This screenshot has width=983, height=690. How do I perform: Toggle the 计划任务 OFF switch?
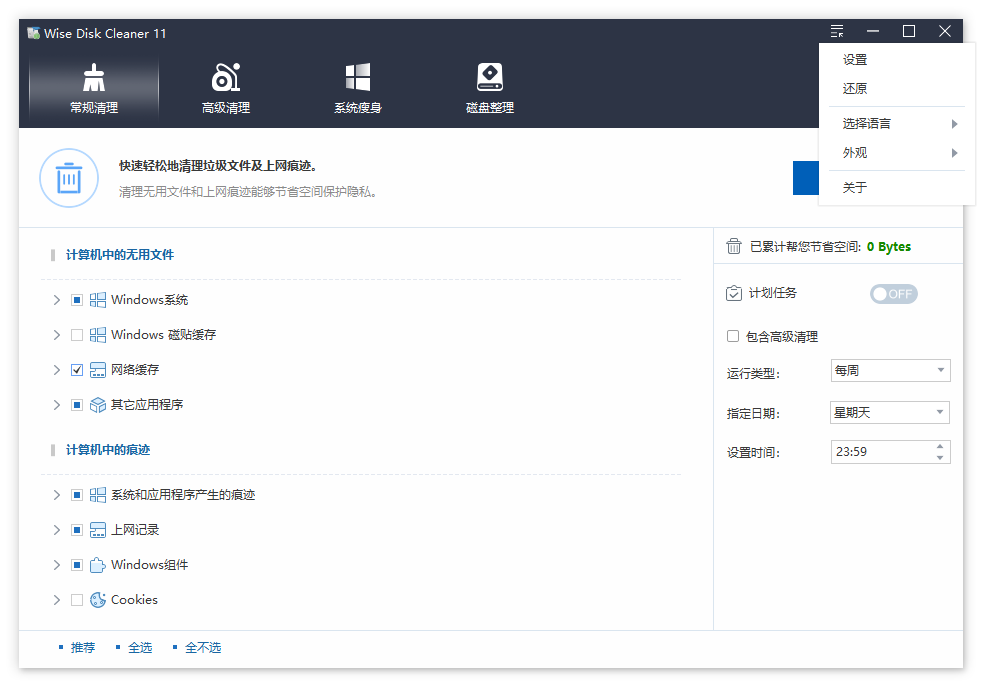(893, 294)
